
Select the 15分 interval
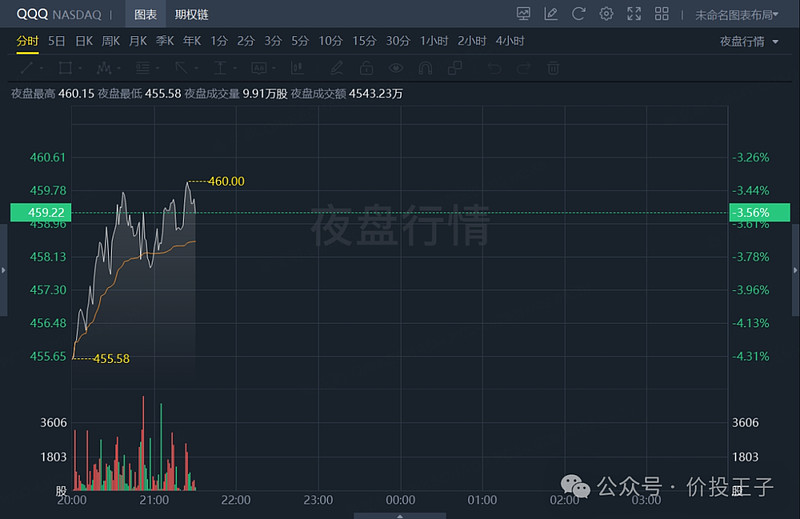[x=364, y=41]
